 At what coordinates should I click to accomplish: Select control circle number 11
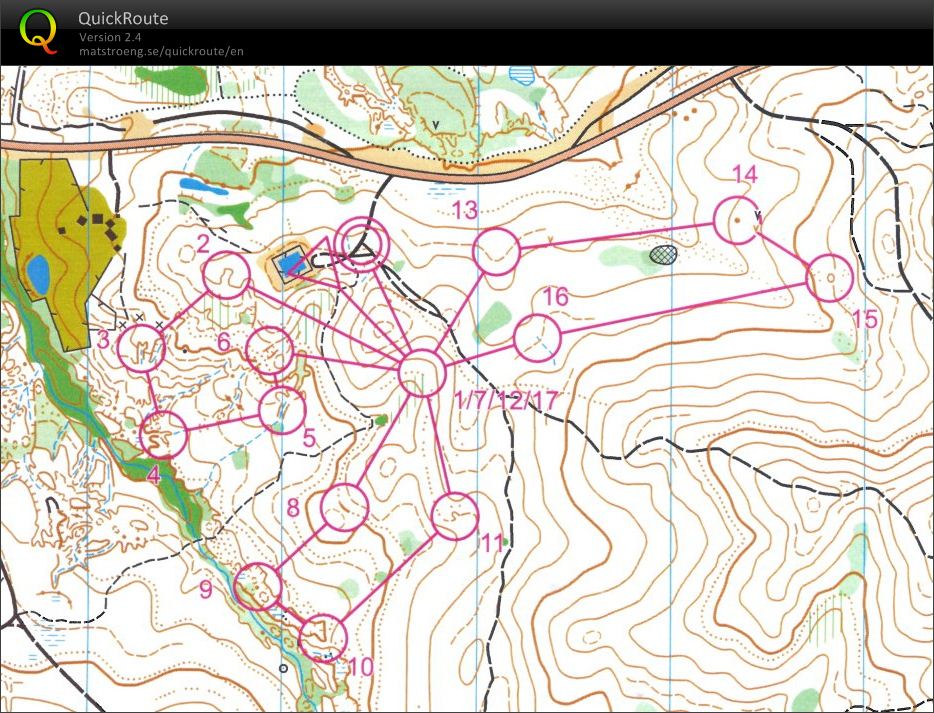point(455,516)
